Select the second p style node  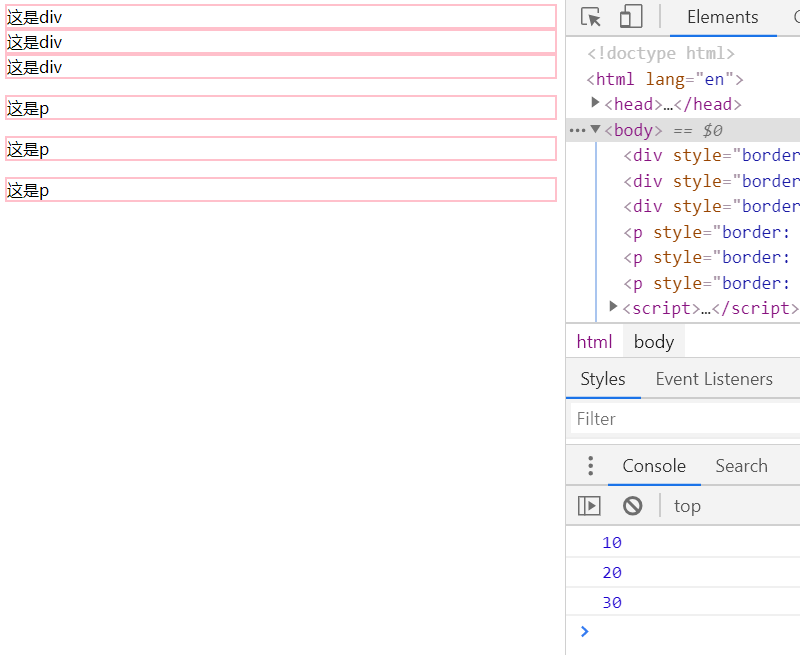coord(707,257)
